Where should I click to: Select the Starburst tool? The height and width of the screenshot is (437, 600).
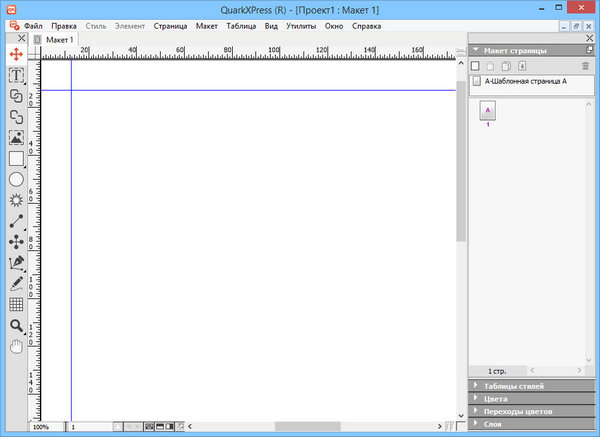(16, 201)
